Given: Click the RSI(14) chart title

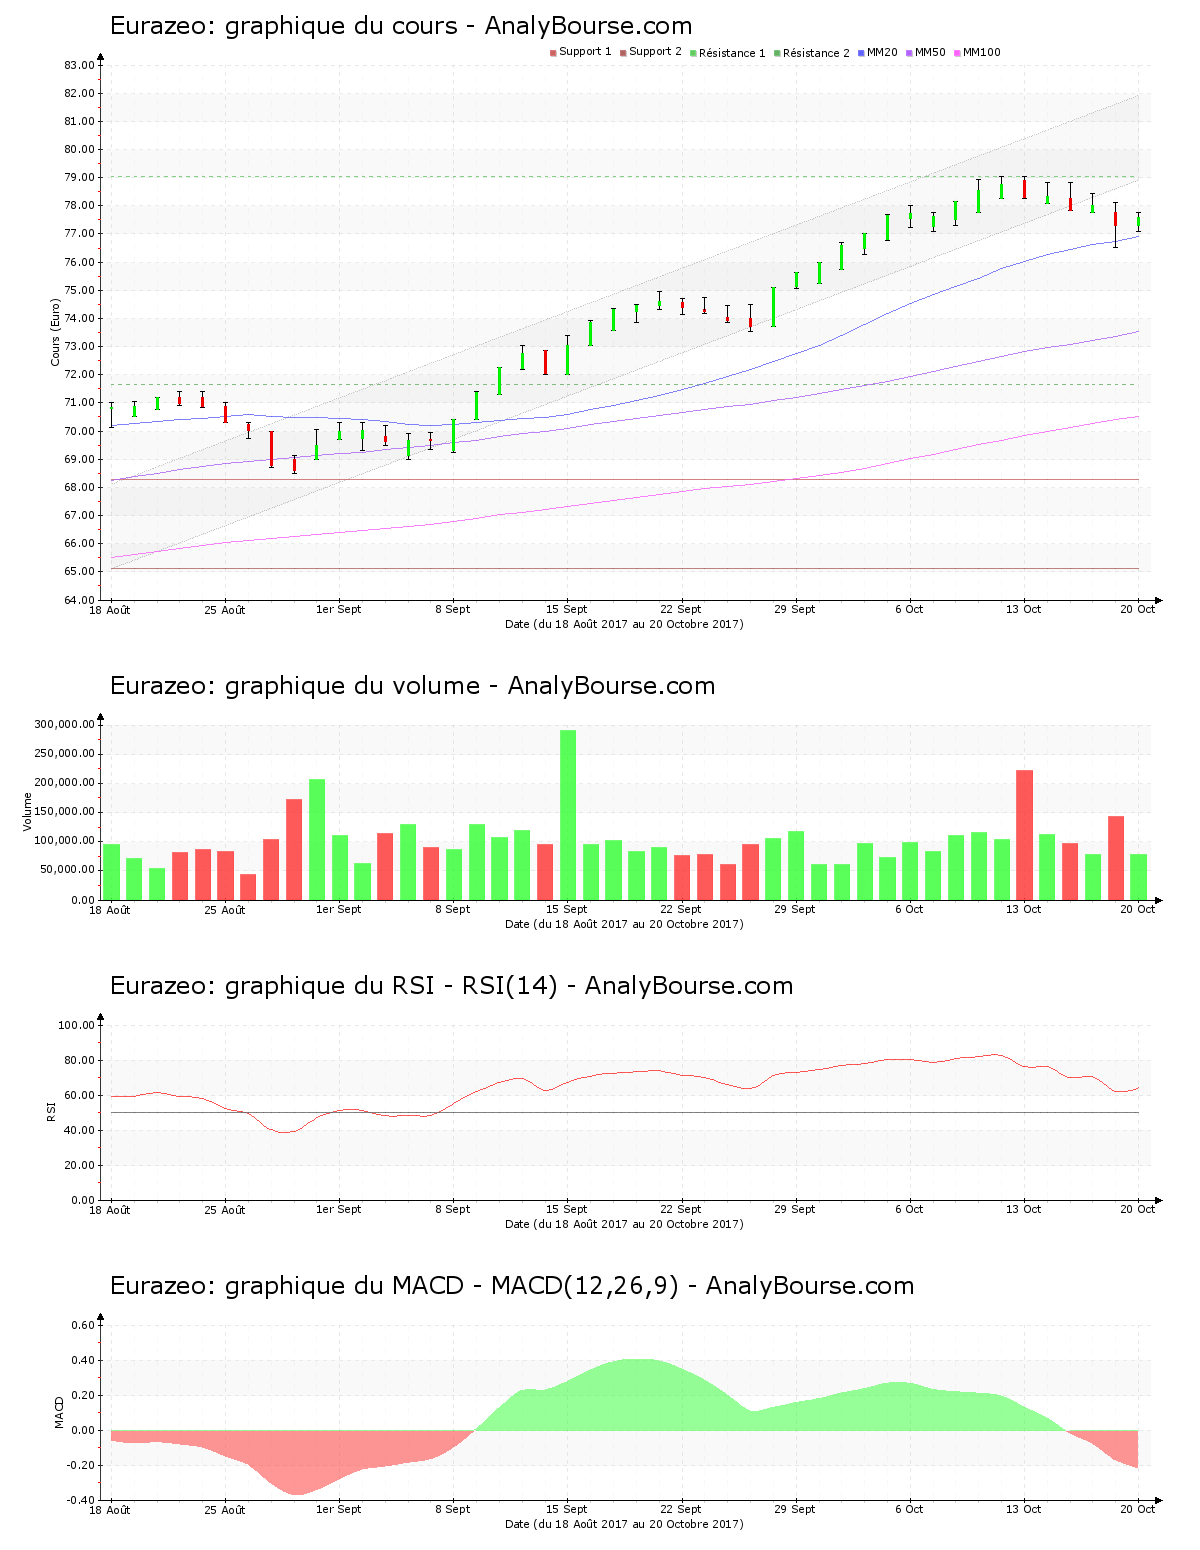Looking at the screenshot, I should pyautogui.click(x=452, y=986).
